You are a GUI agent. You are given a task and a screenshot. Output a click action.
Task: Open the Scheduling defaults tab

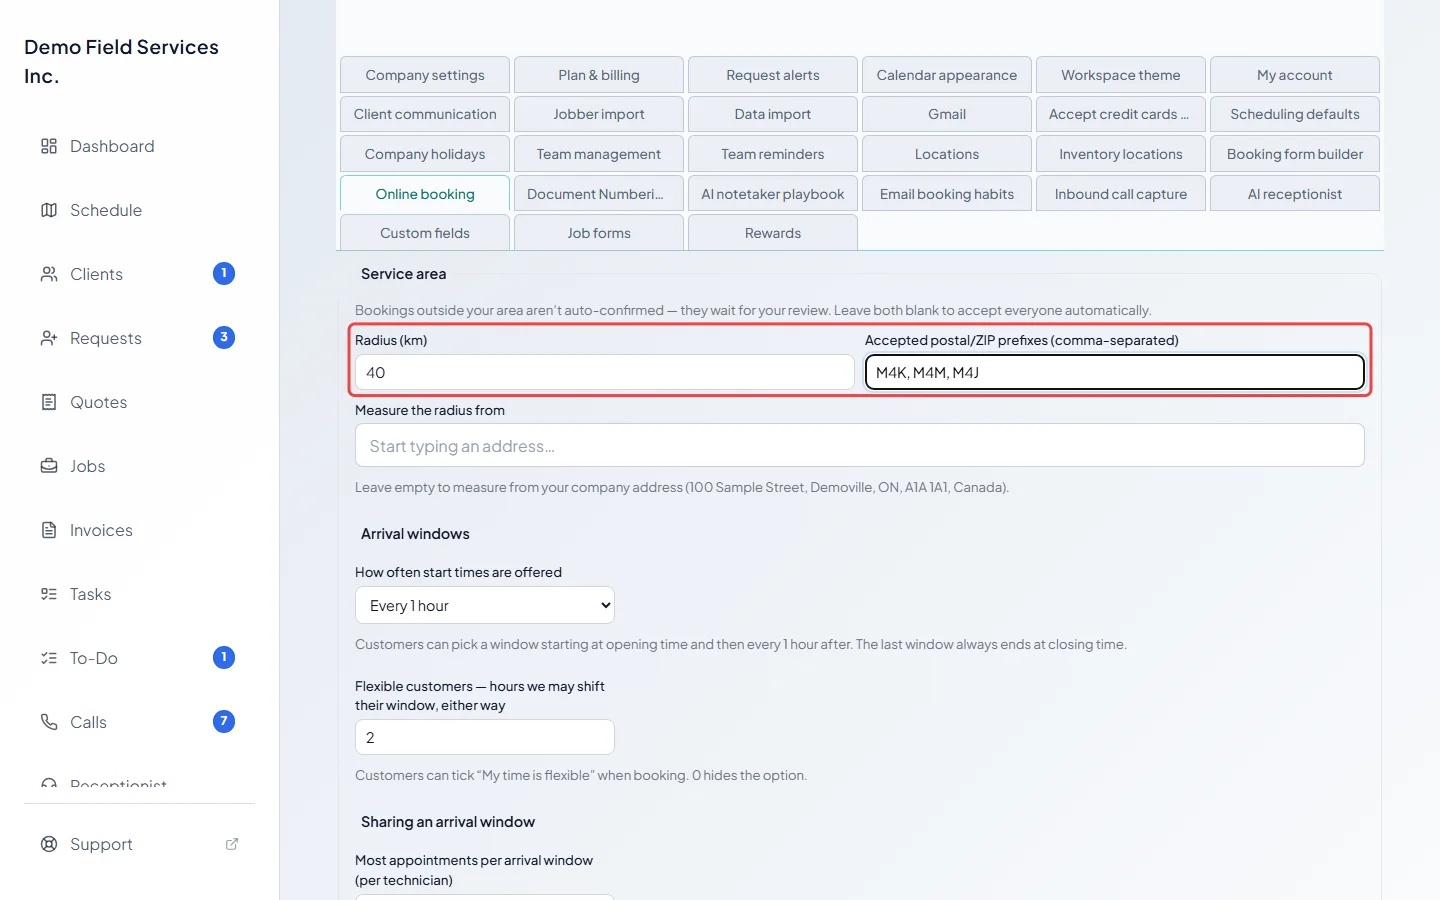1295,114
